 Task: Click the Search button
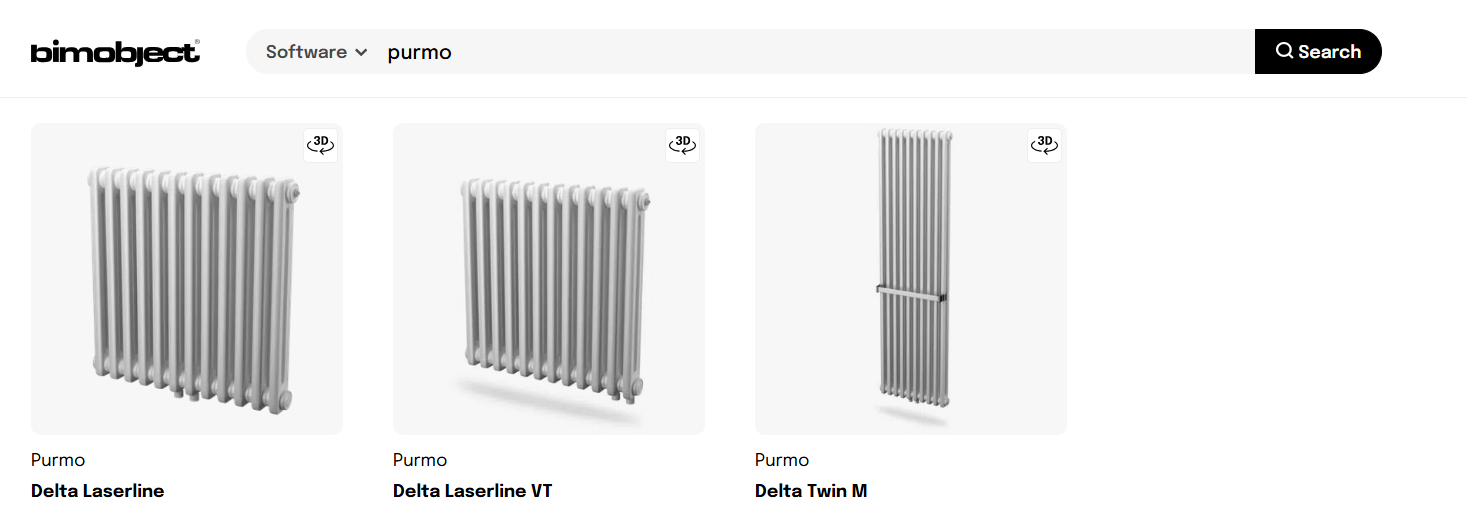click(1318, 51)
